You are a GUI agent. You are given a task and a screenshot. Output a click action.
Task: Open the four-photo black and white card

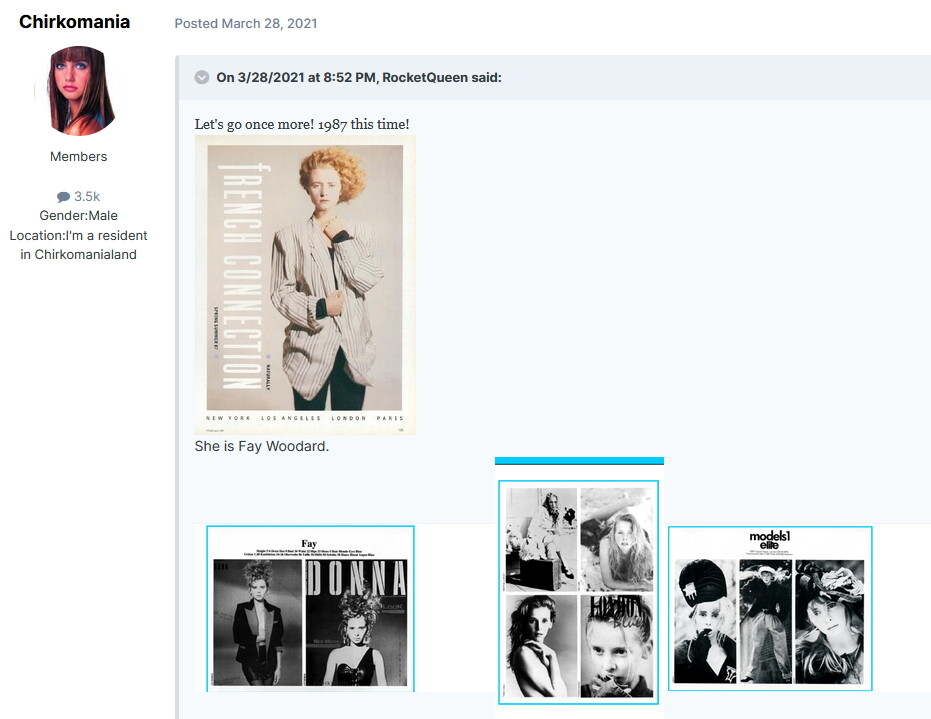point(578,592)
